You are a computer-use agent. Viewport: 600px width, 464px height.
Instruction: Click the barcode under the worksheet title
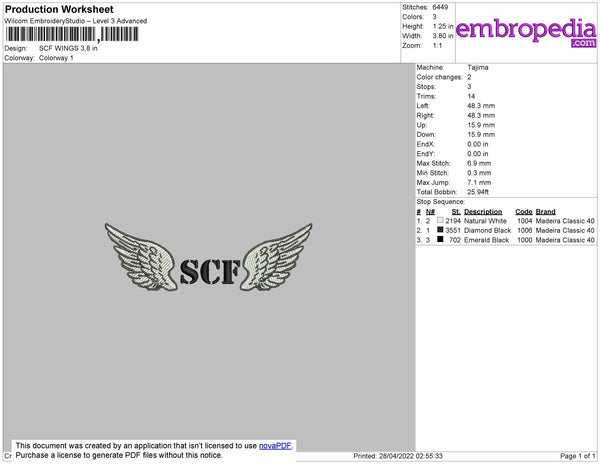pos(72,34)
